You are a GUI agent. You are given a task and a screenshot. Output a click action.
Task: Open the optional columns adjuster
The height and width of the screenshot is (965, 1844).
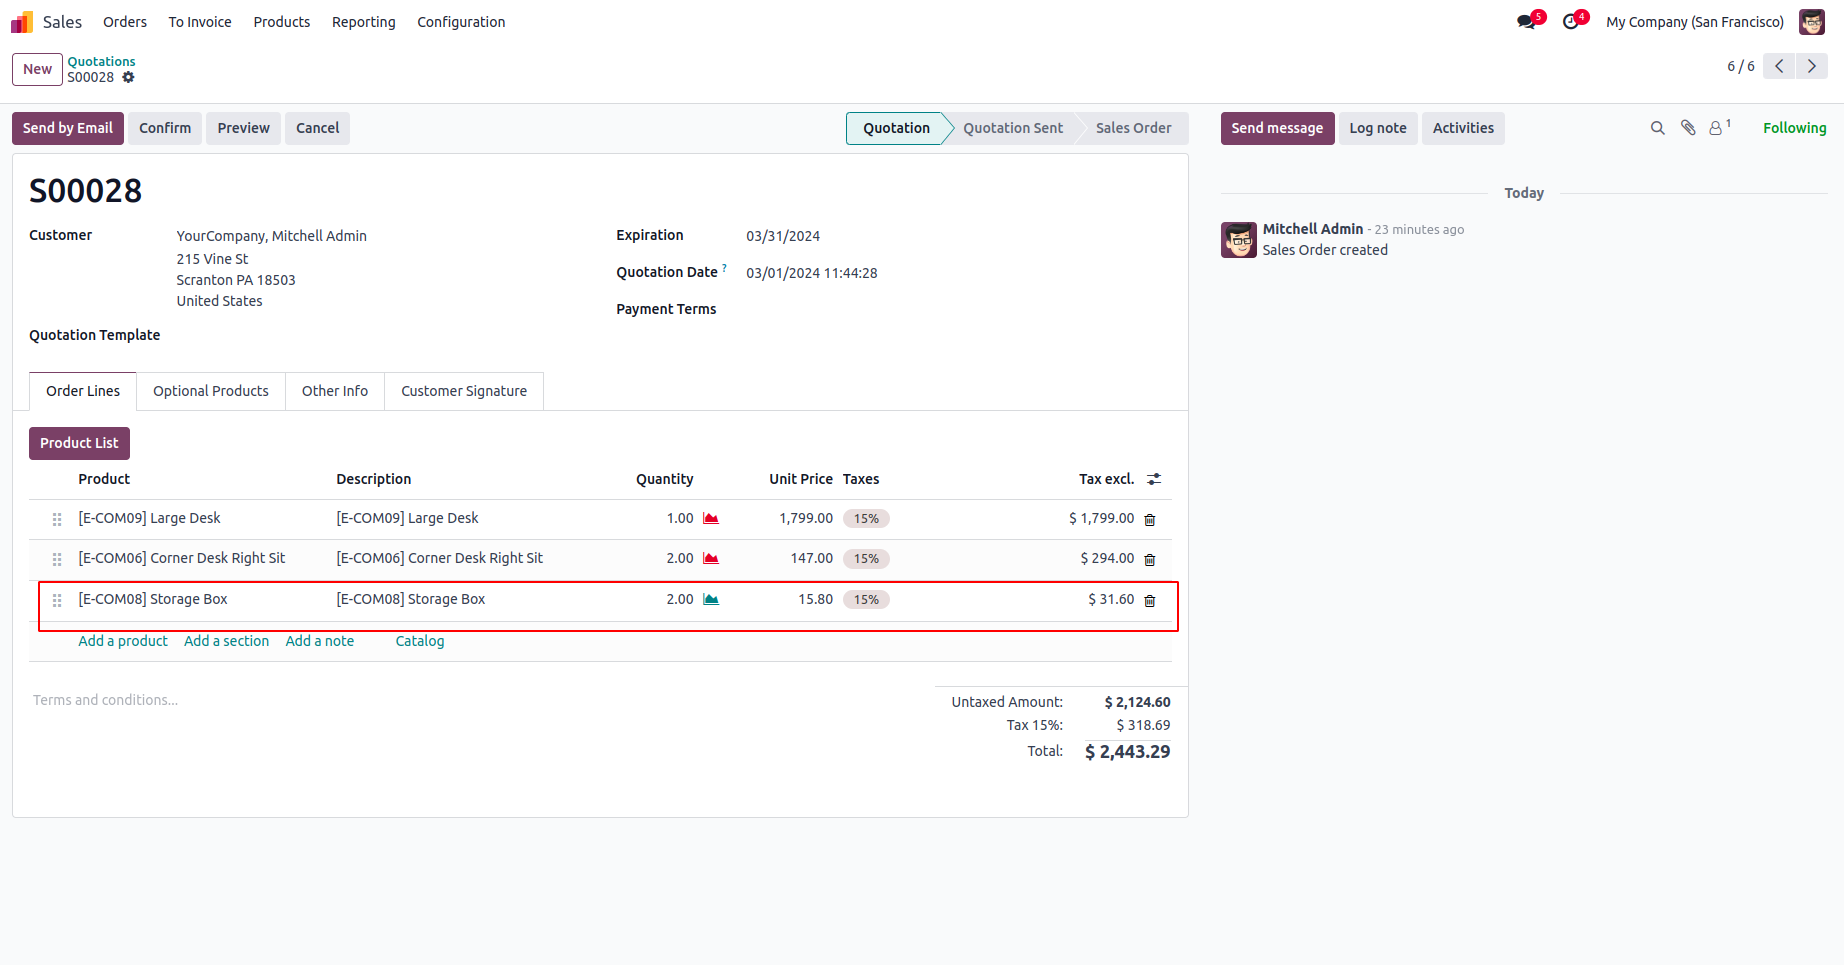1154,480
